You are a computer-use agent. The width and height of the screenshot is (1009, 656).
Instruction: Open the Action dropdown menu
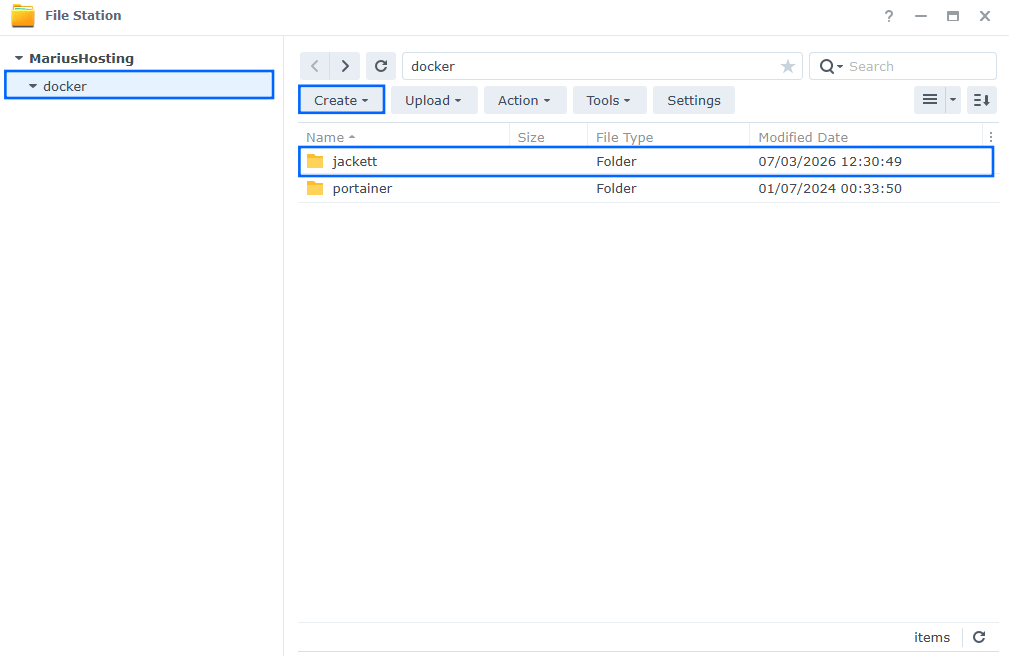524,100
